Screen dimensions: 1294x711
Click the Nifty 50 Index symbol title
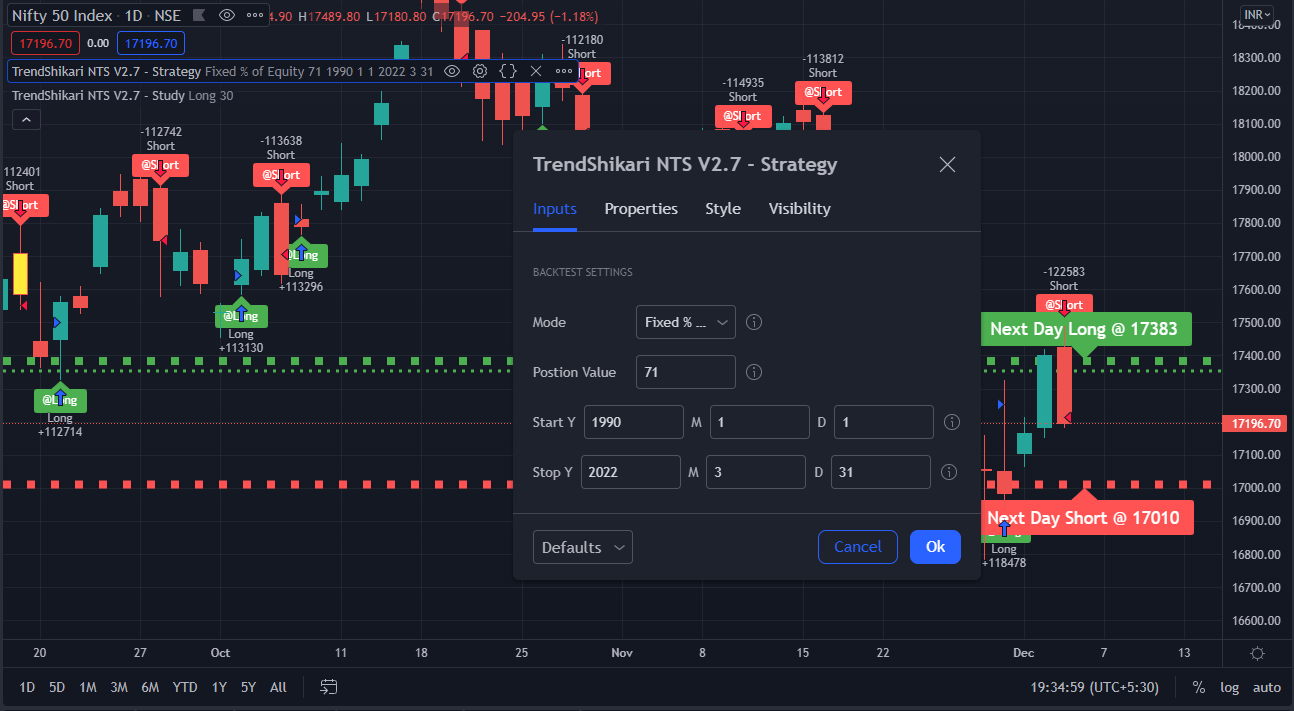[x=61, y=16]
